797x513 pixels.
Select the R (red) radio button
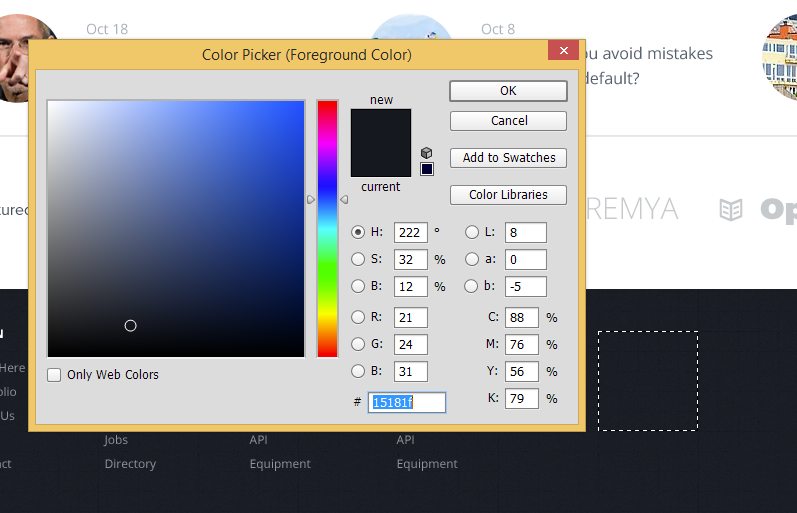coord(358,317)
